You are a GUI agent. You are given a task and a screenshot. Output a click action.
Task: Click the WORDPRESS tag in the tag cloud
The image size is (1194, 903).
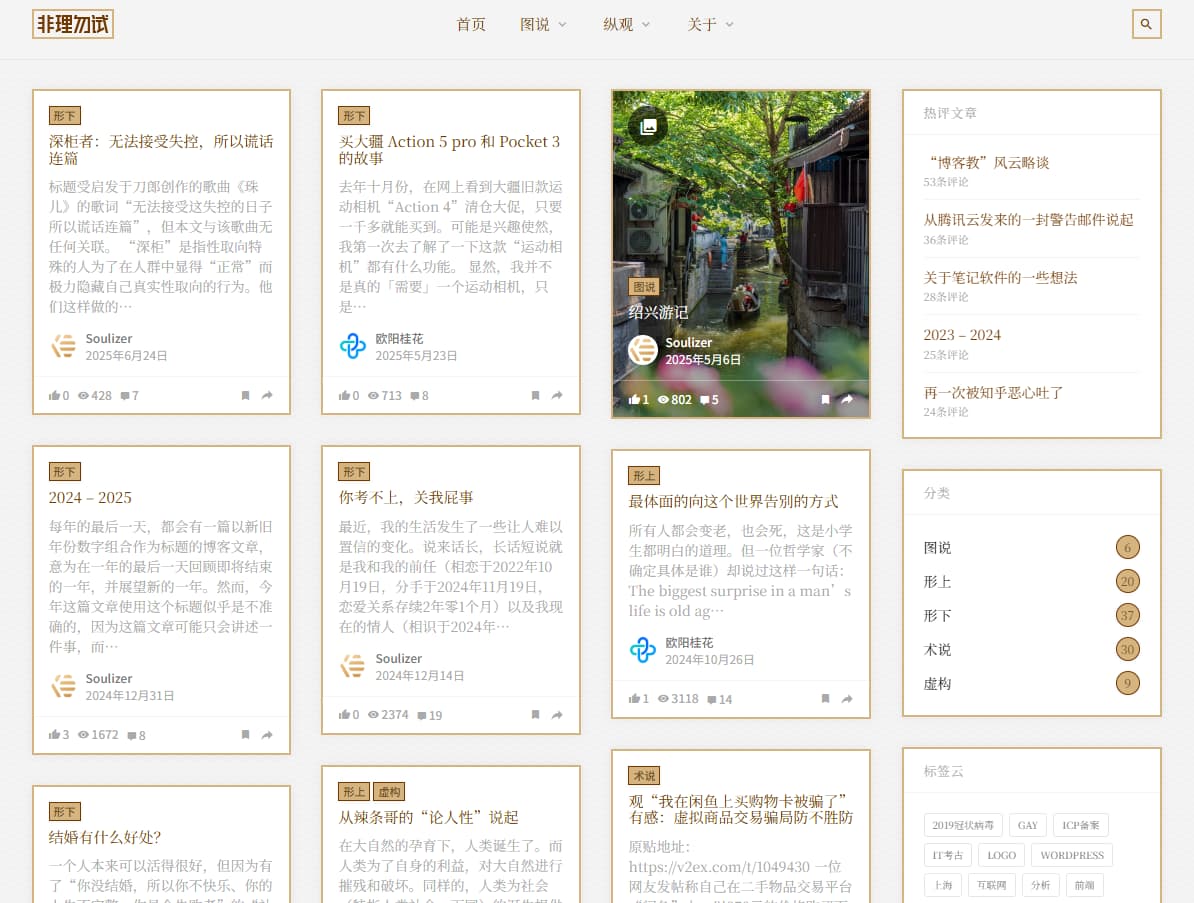click(1071, 855)
